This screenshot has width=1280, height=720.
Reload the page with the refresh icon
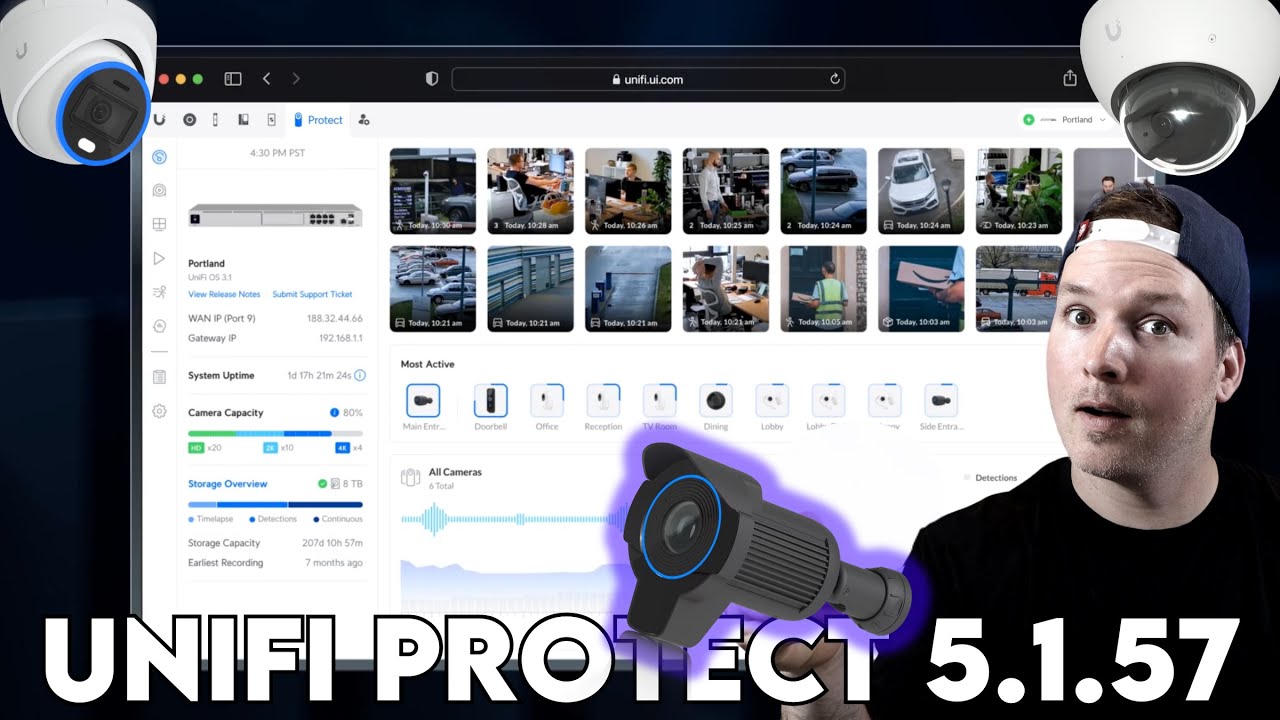[x=835, y=79]
